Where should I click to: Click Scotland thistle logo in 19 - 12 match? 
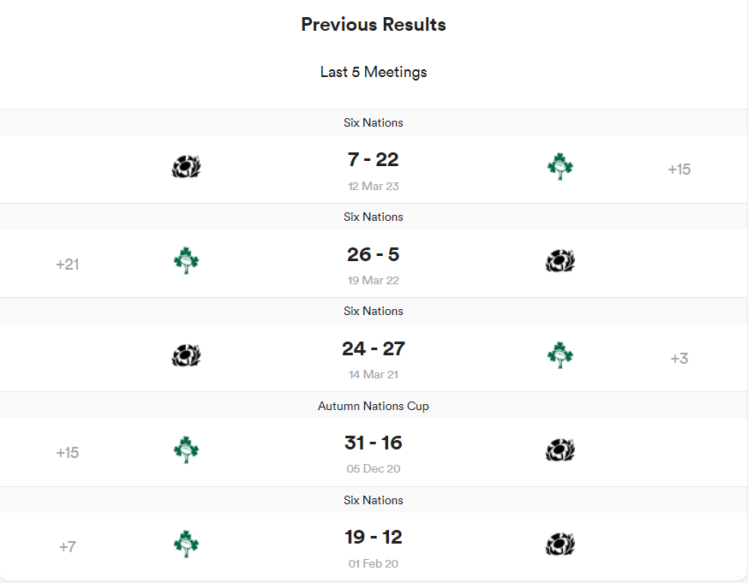tap(560, 544)
